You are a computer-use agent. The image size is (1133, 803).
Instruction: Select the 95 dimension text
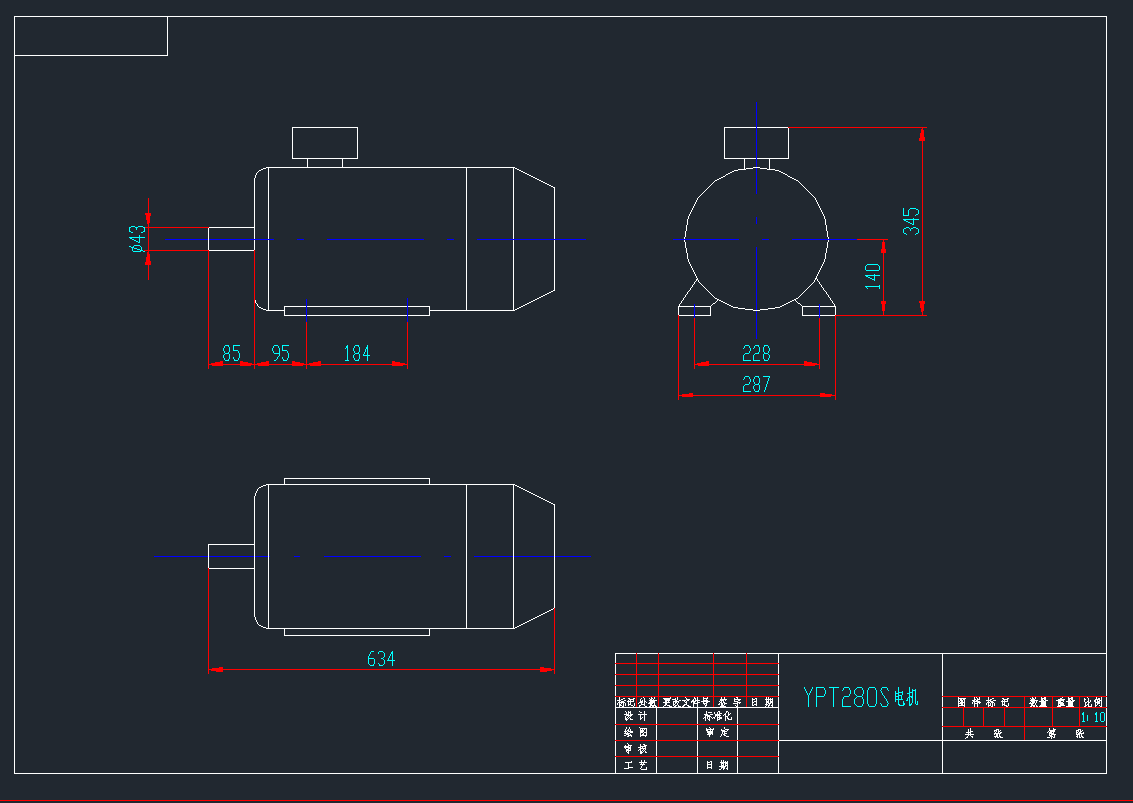pyautogui.click(x=280, y=353)
